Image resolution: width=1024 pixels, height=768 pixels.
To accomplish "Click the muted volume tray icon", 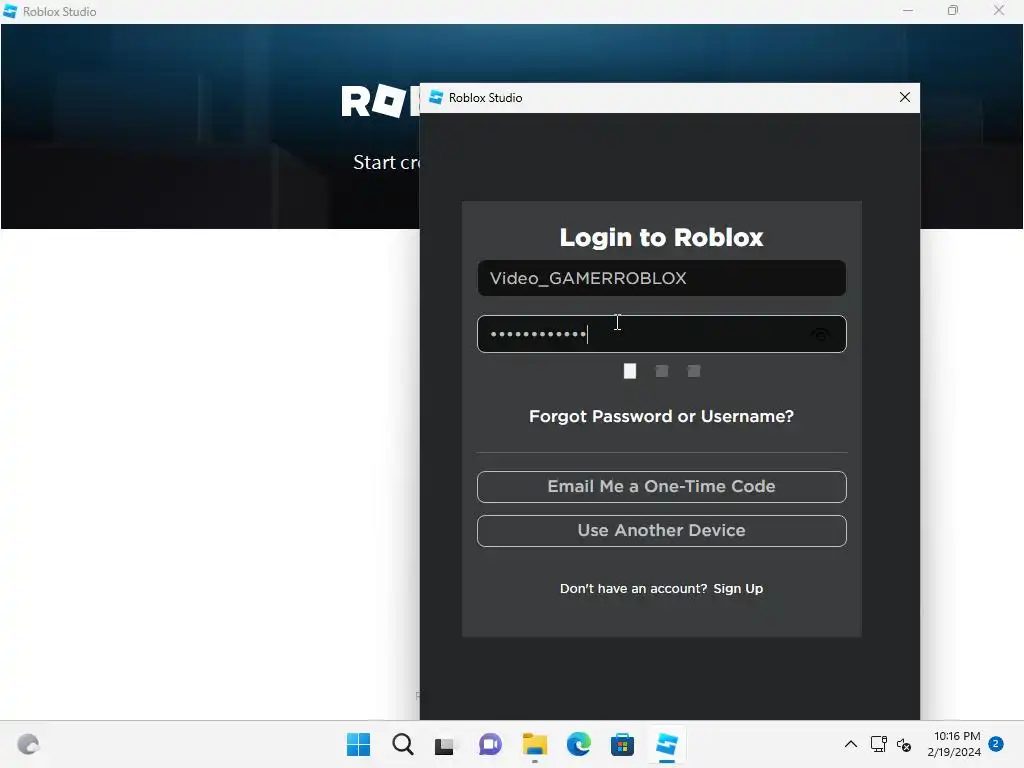I will (x=904, y=744).
